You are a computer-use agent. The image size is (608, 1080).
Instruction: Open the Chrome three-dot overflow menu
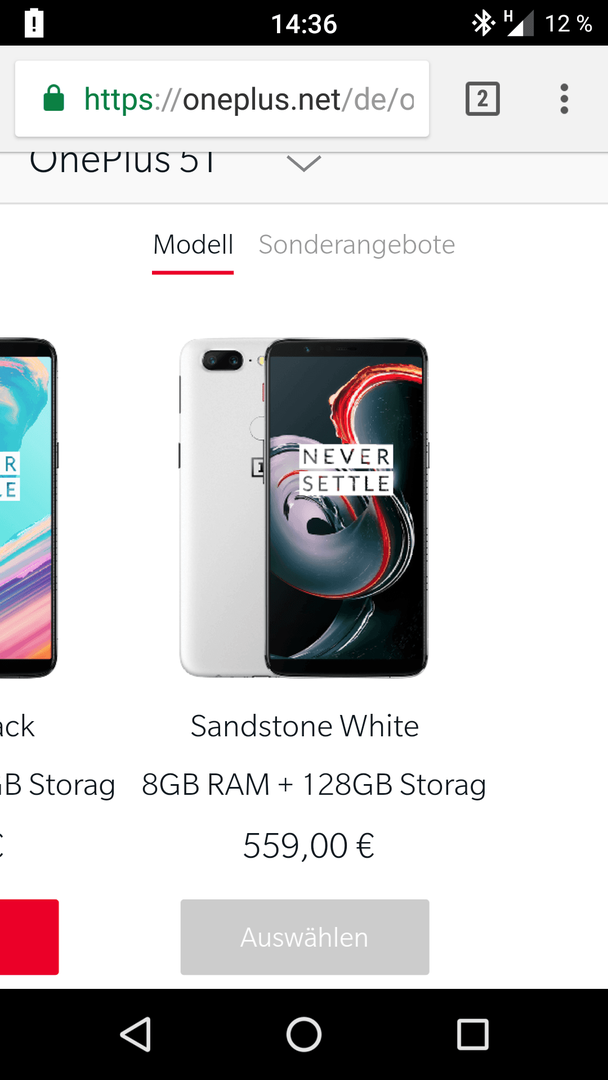tap(564, 98)
